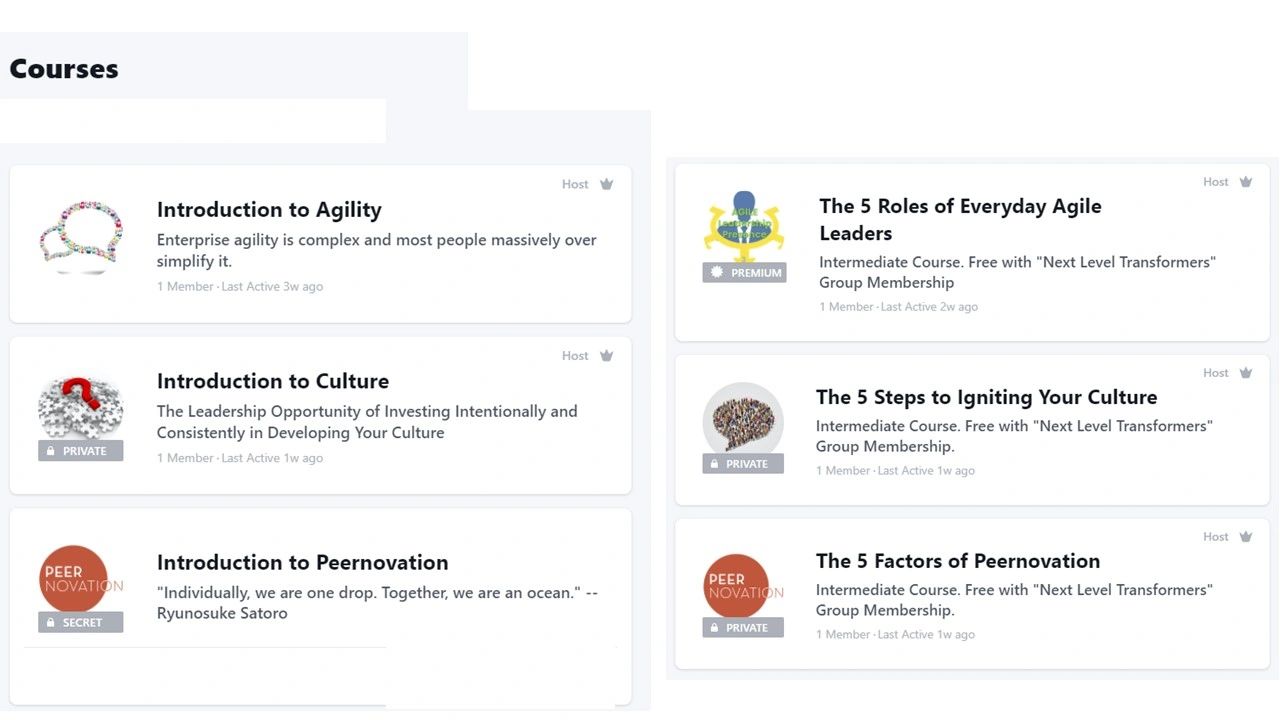Open The 5 Steps to Igniting Your Culture
The image size is (1280, 720).
coord(986,397)
